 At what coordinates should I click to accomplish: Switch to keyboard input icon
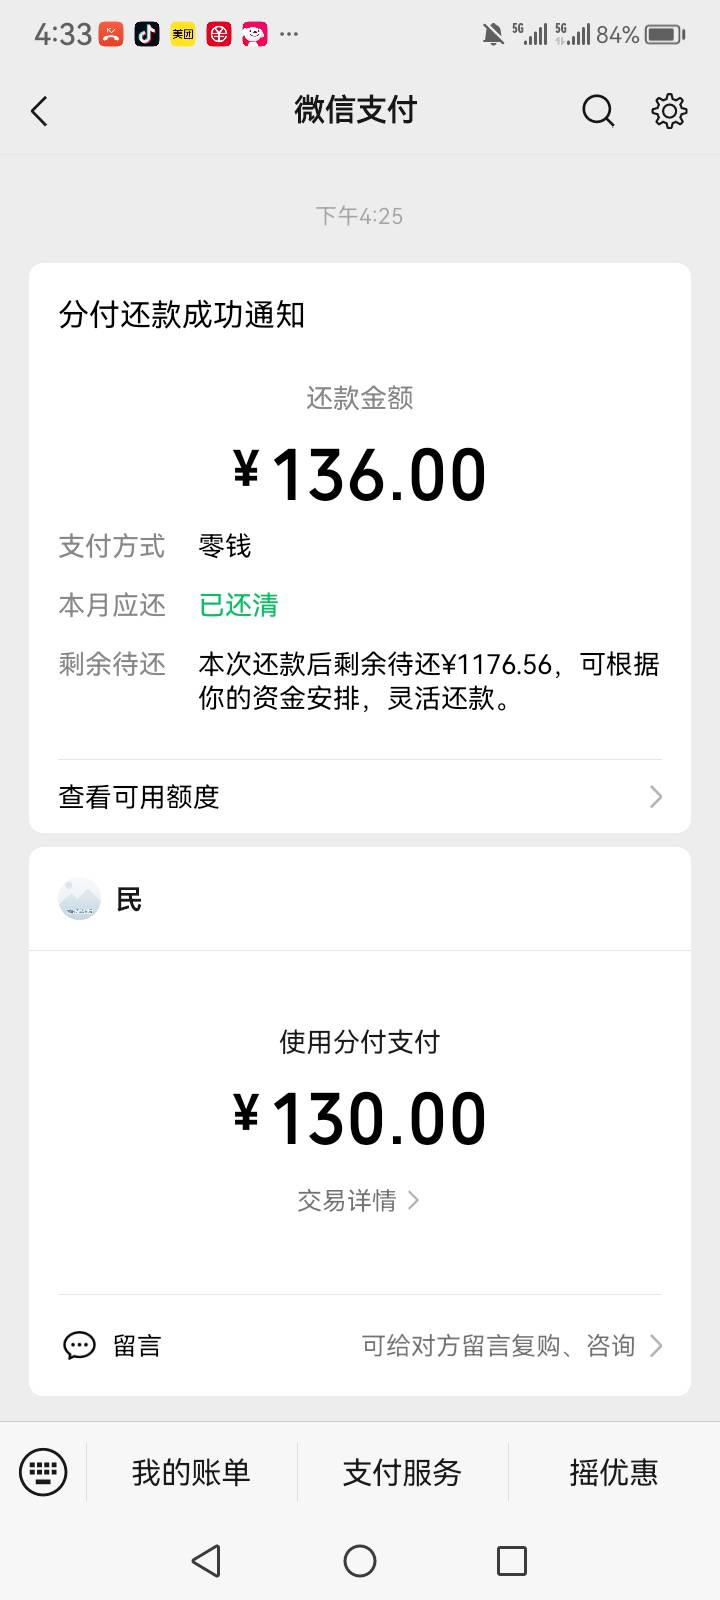43,1472
